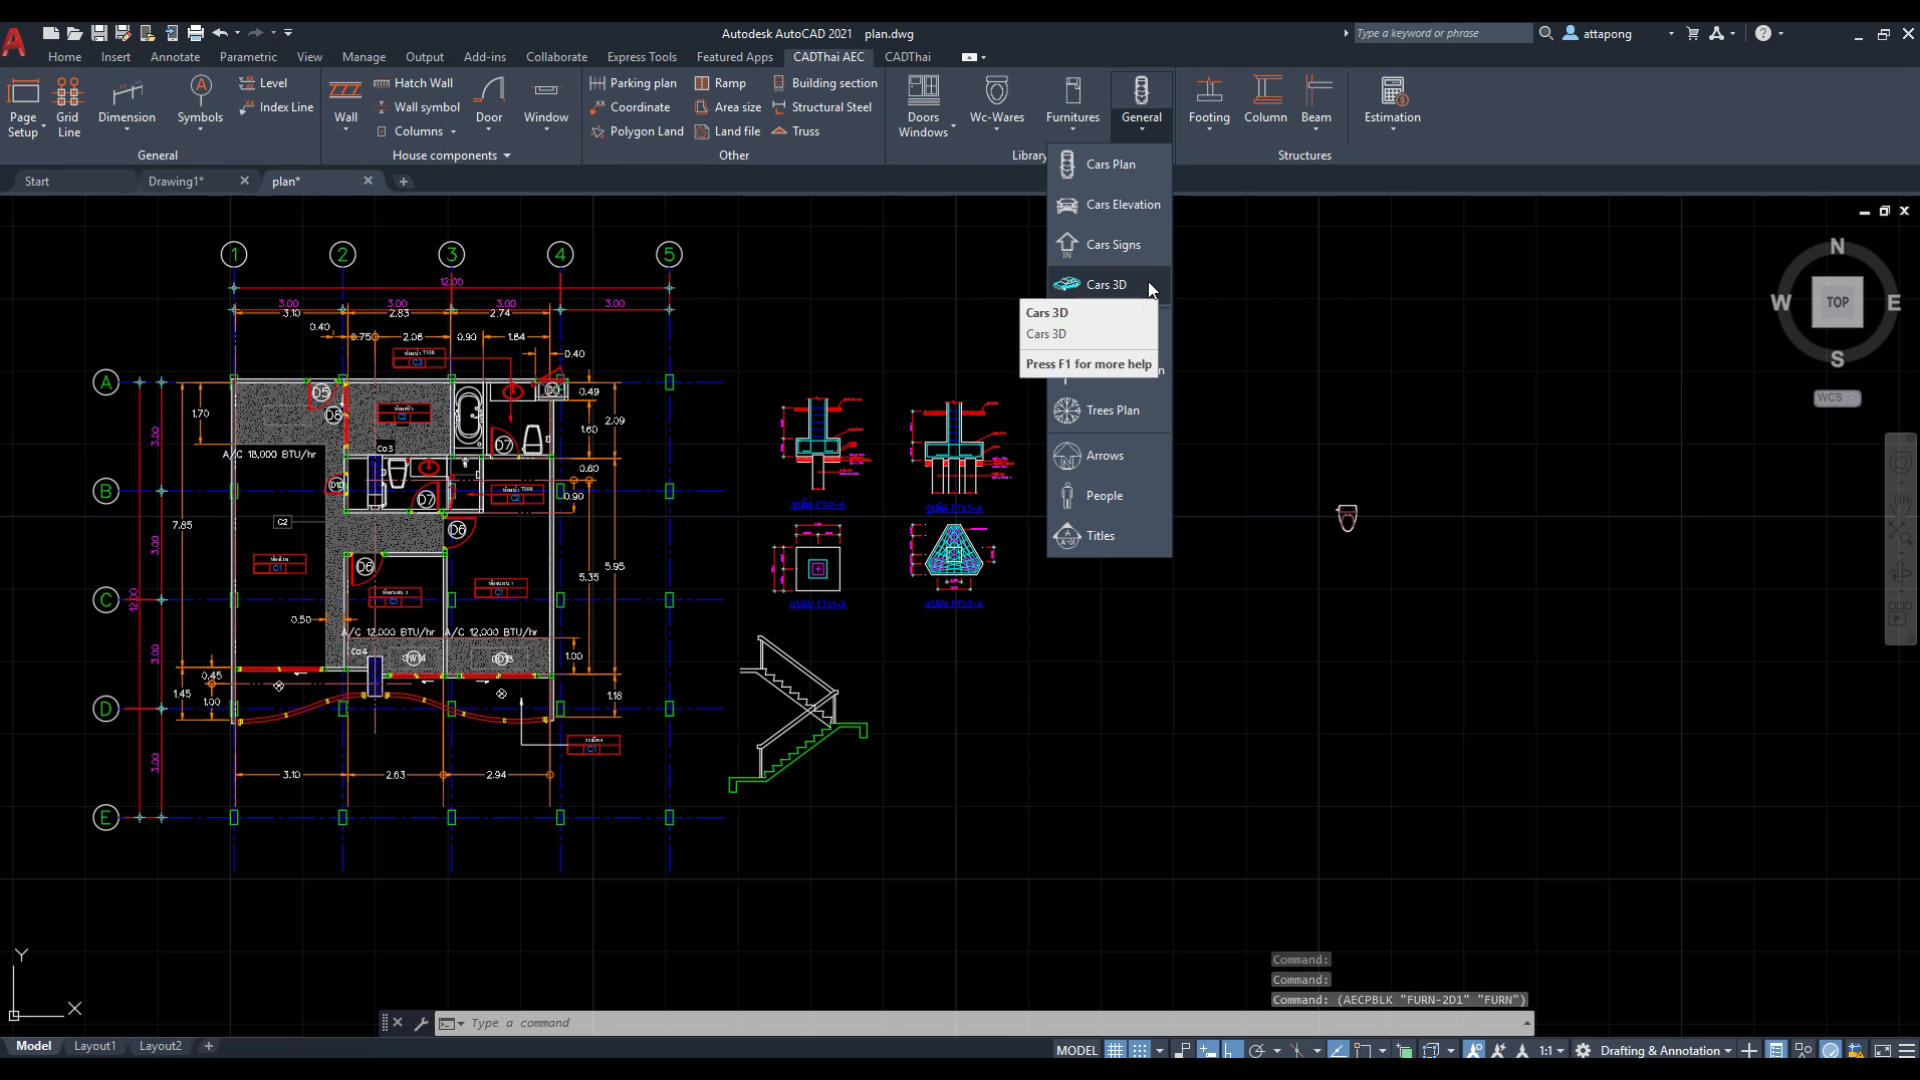Toggle polar tracking in status bar
1920x1080 pixels.
(x=1257, y=1050)
